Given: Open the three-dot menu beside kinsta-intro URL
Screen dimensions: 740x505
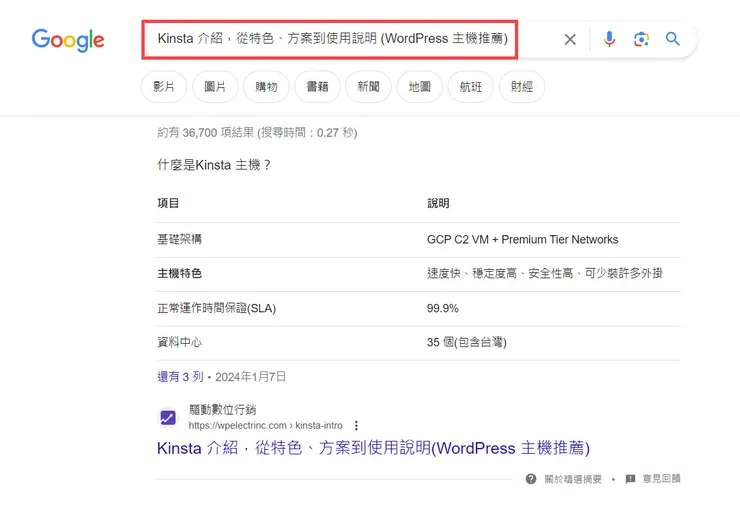Looking at the screenshot, I should 356,426.
